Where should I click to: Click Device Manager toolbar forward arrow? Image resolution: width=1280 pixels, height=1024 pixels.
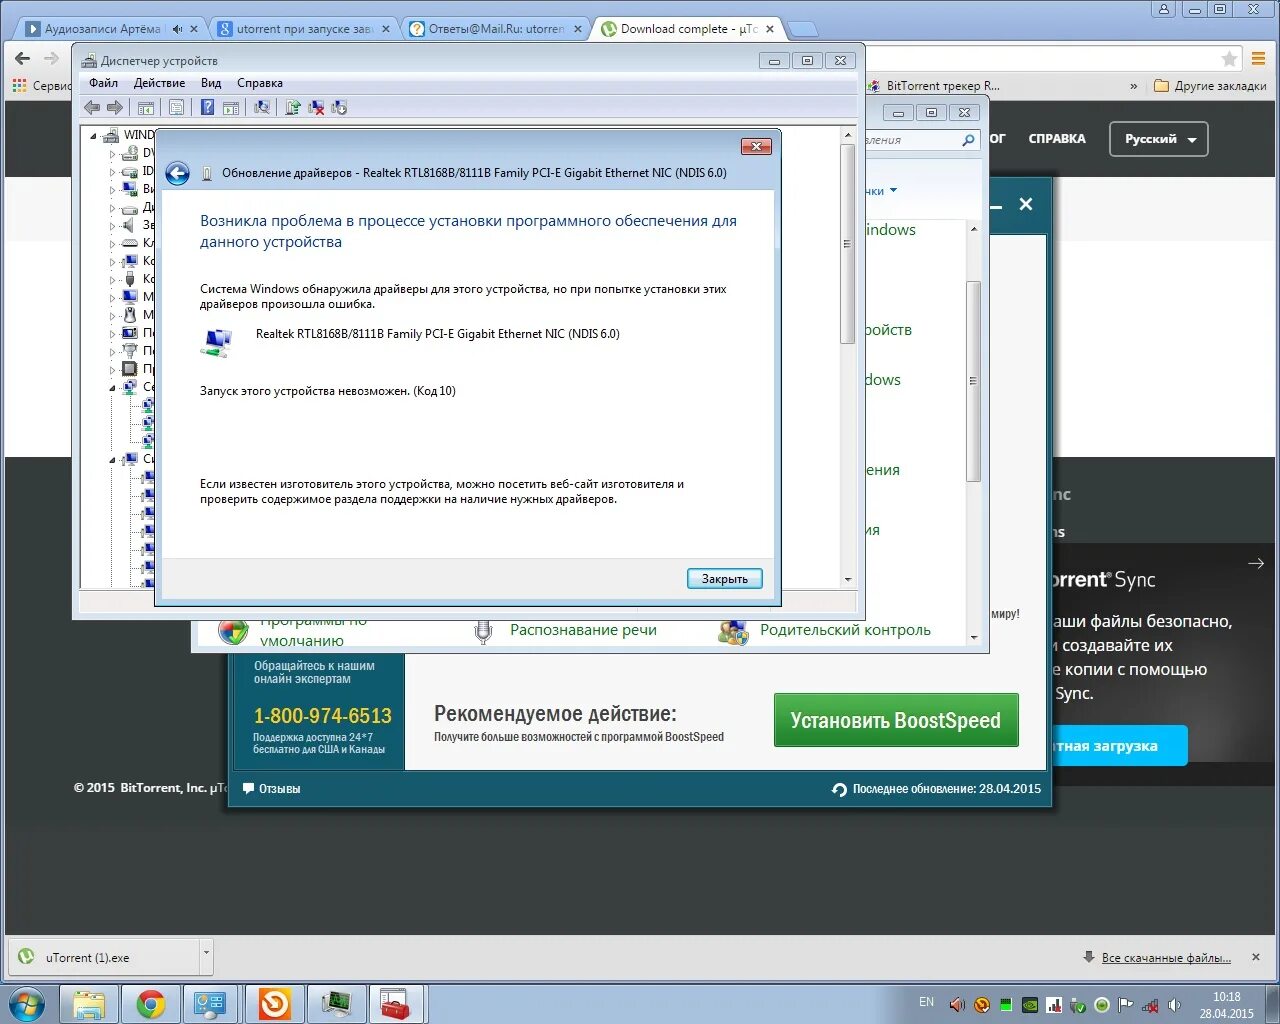[115, 107]
